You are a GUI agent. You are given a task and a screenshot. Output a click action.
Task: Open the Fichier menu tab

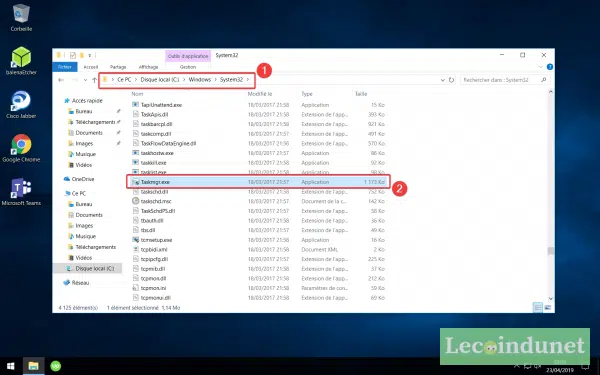point(65,67)
